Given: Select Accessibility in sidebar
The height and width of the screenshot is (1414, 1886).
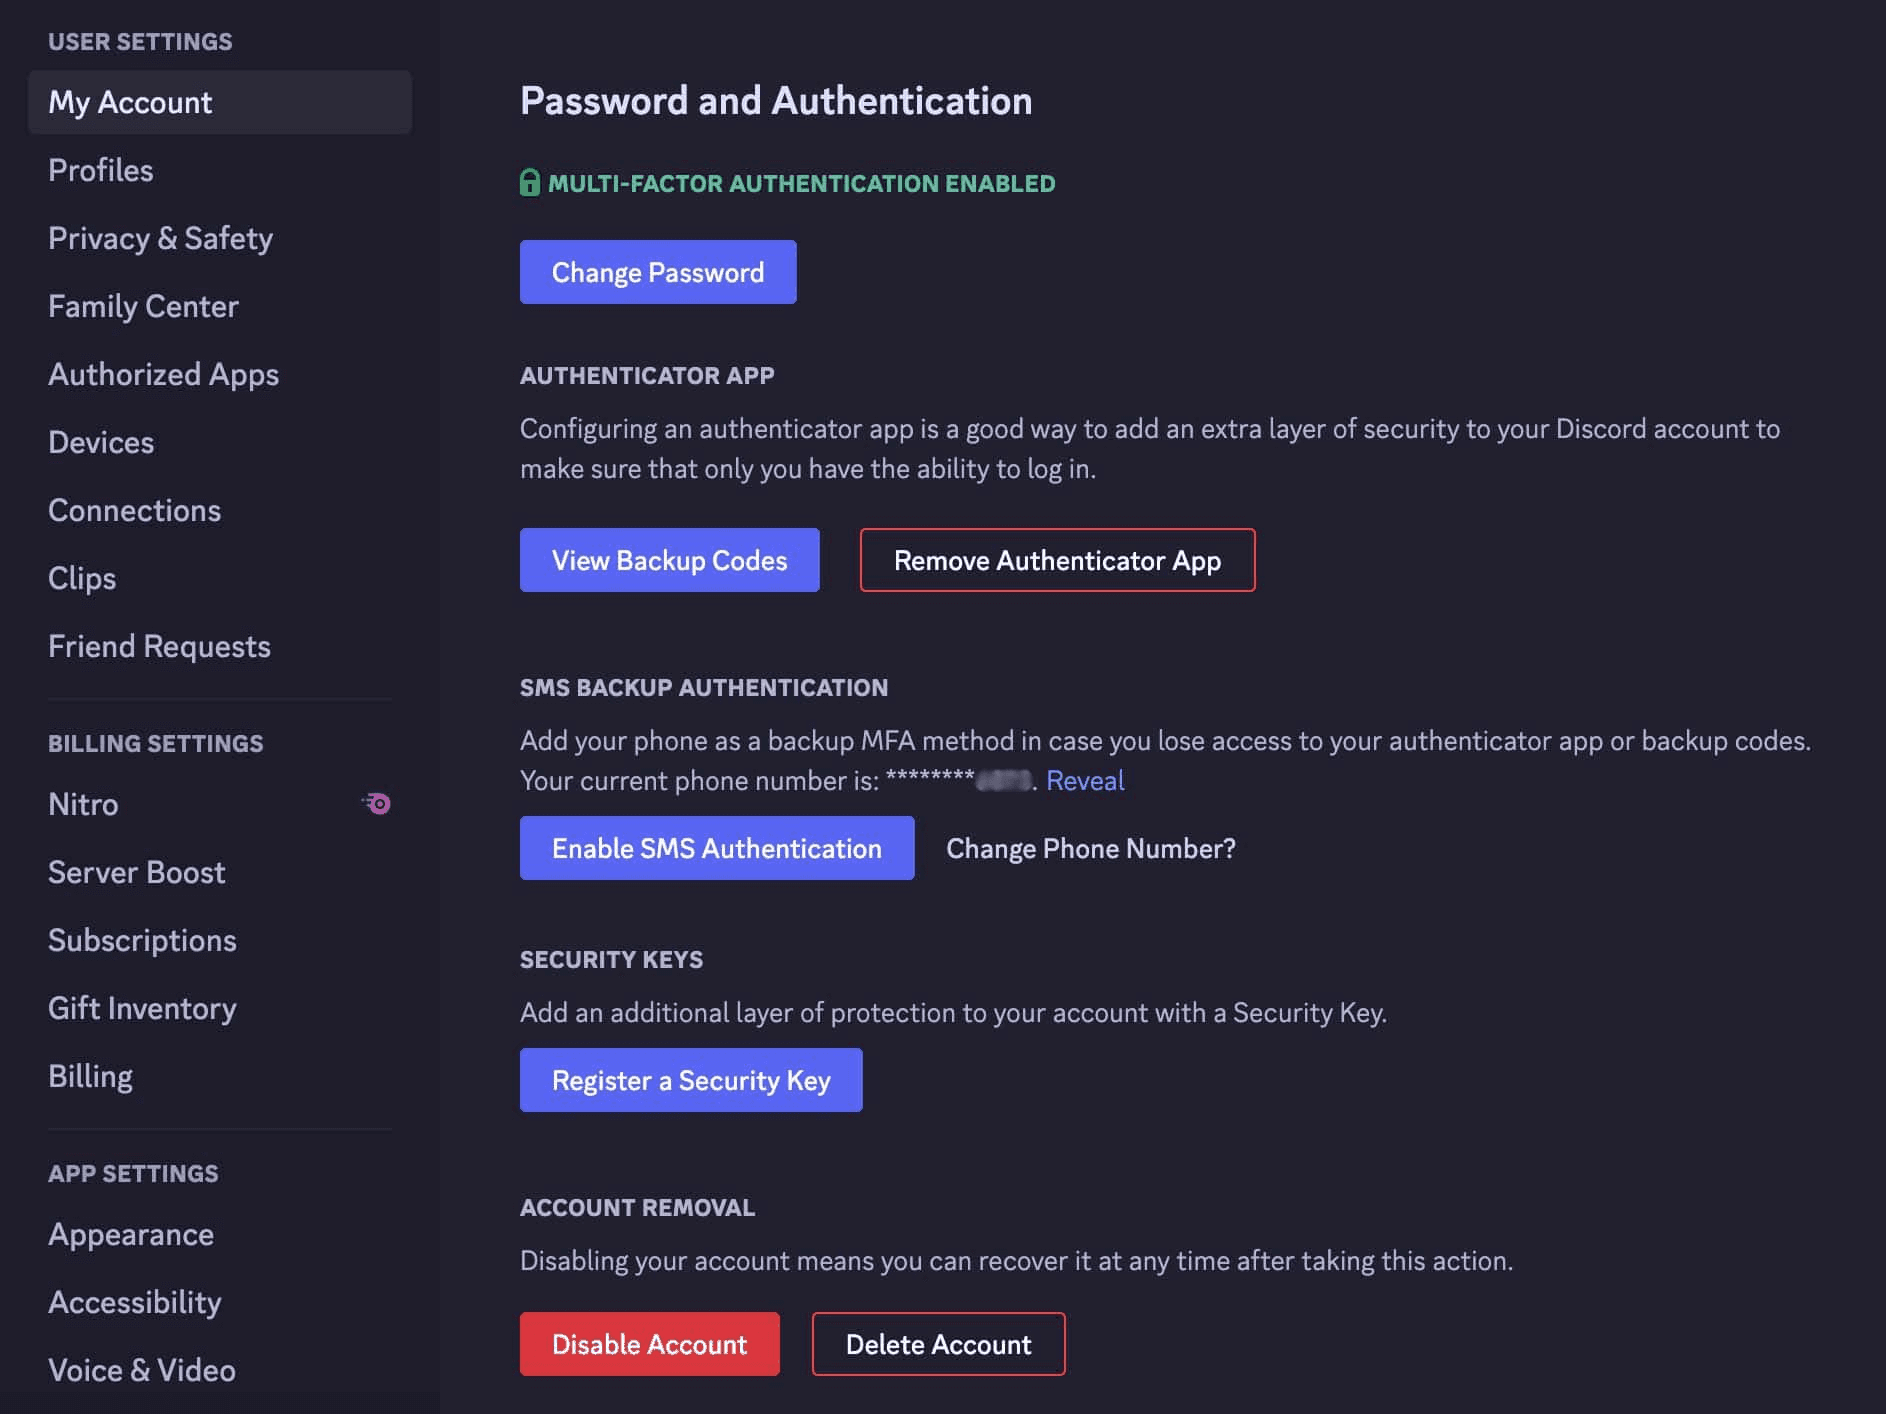Looking at the screenshot, I should [x=220, y=1302].
